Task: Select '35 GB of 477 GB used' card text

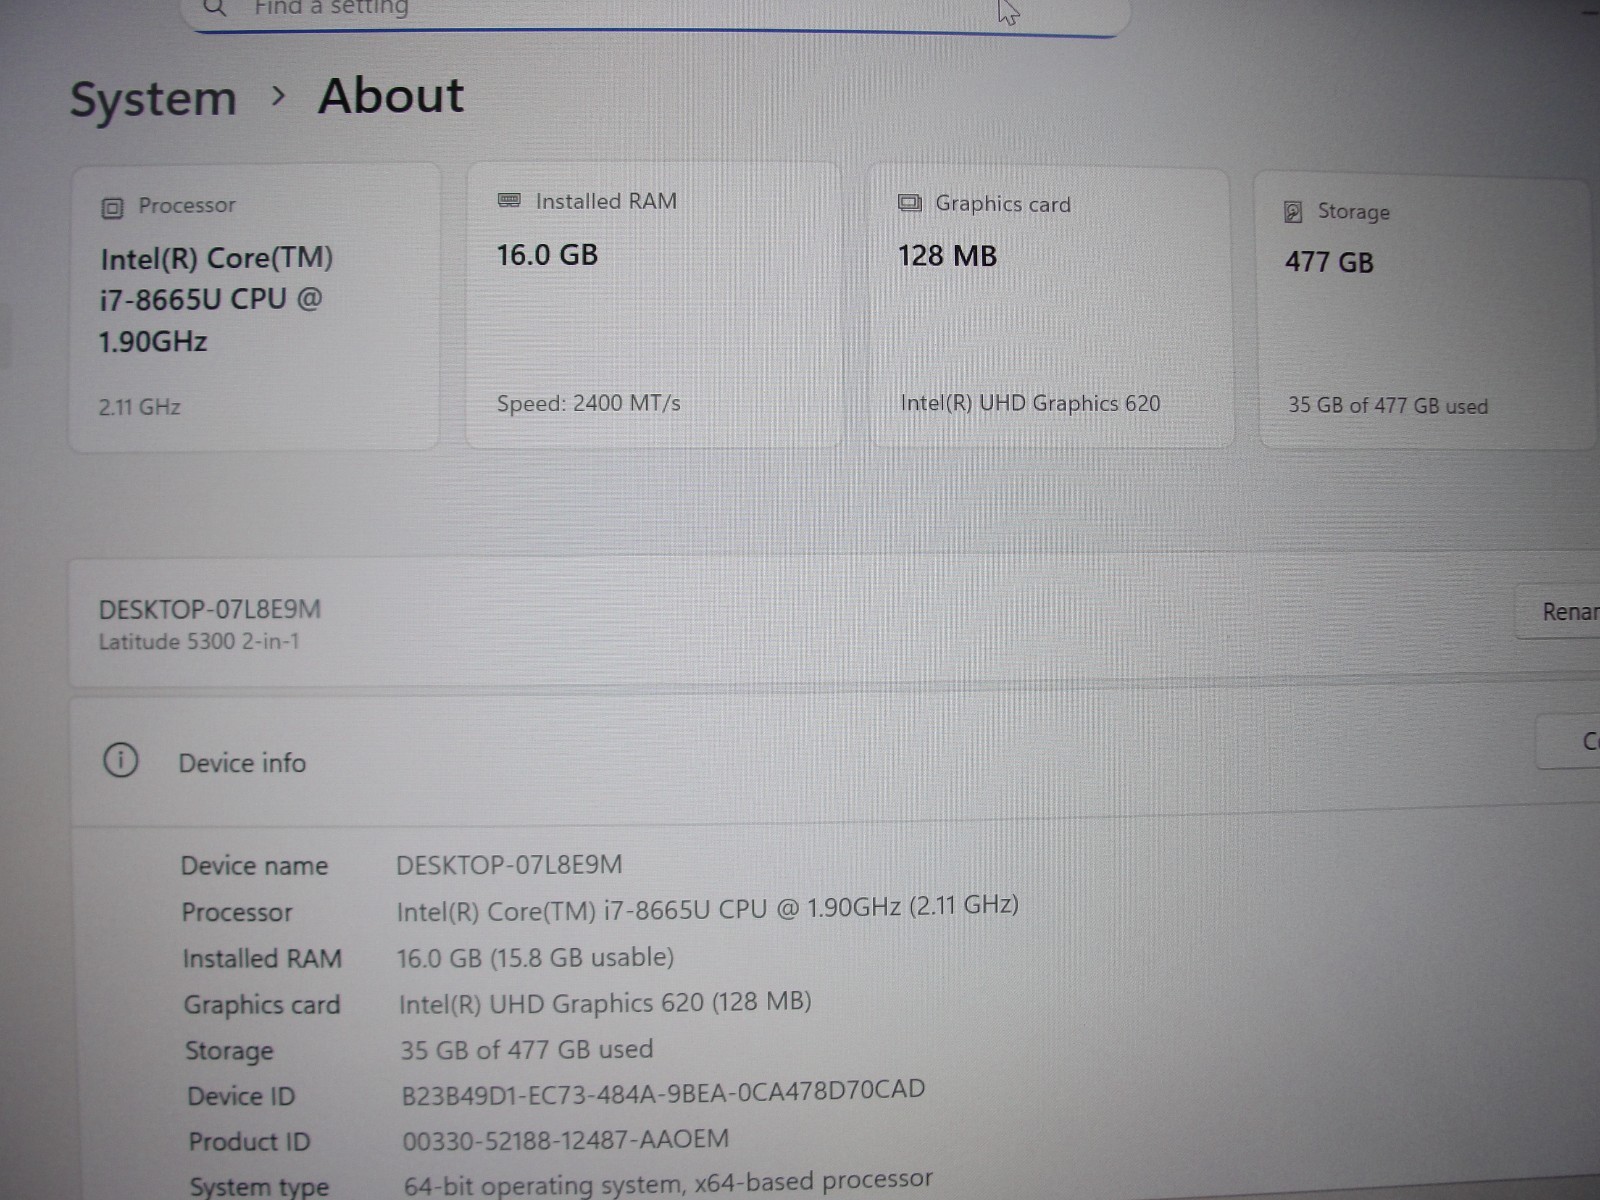Action: (1388, 406)
